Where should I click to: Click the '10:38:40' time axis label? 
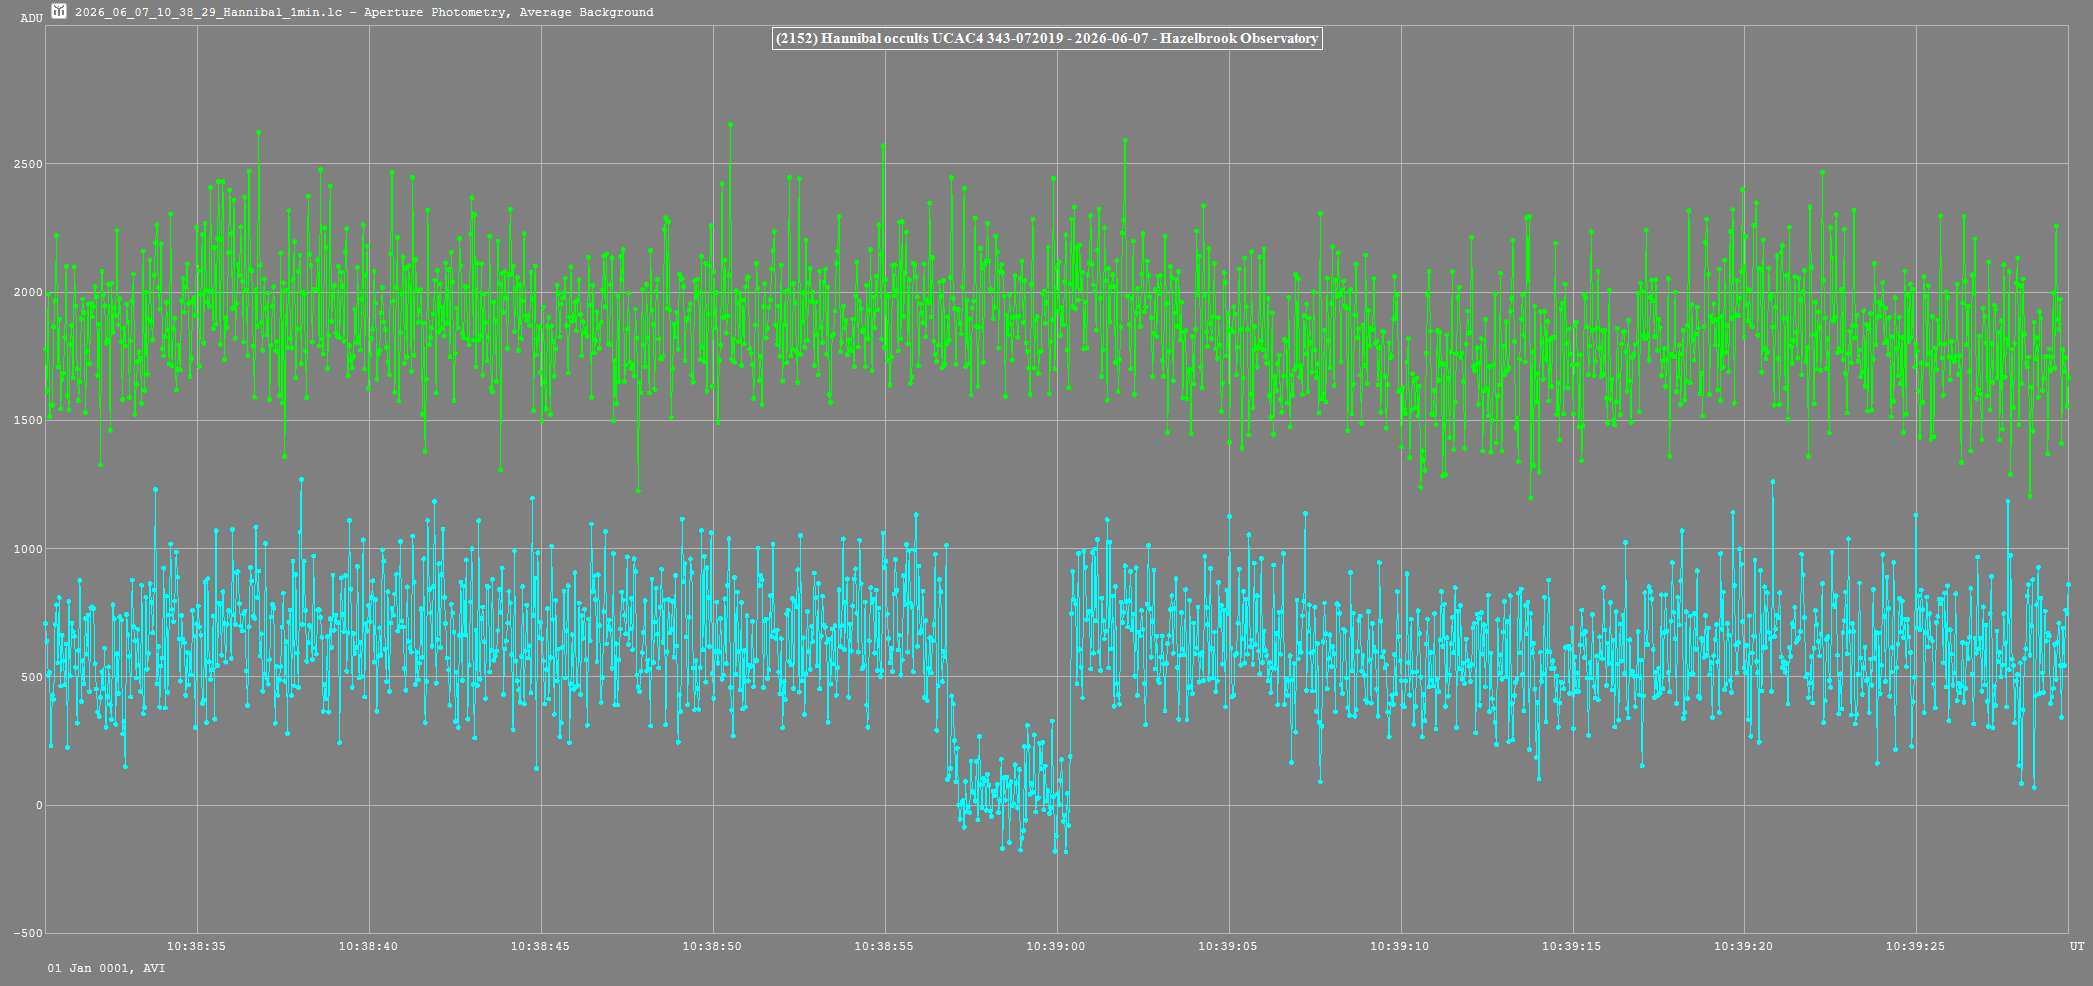pos(368,946)
